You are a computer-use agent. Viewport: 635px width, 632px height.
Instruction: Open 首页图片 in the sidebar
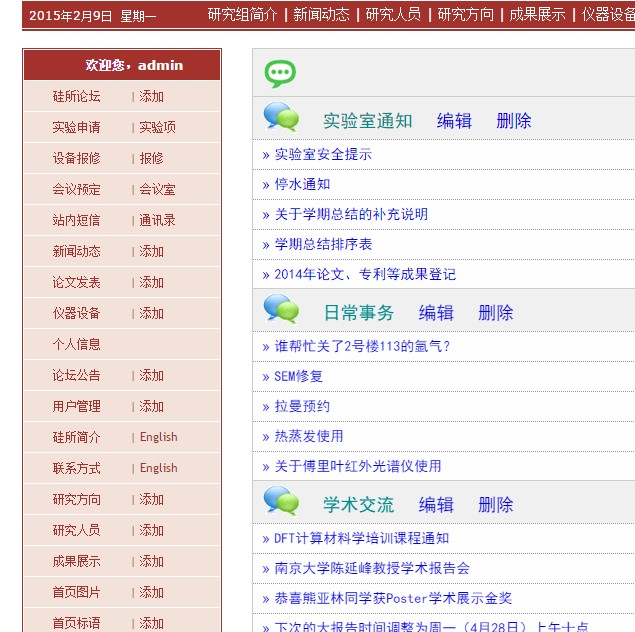[x=77, y=592]
